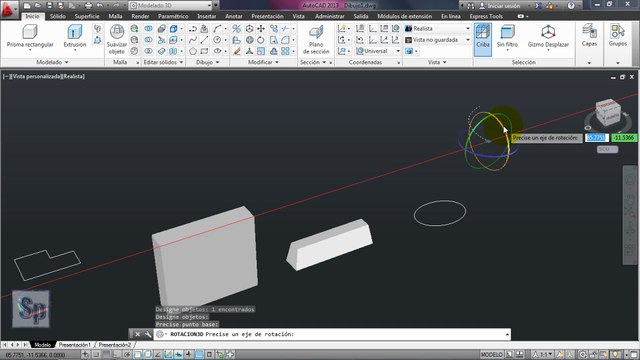The image size is (640, 360).
Task: Click the ViewCube in the viewport corner
Action: (x=607, y=113)
